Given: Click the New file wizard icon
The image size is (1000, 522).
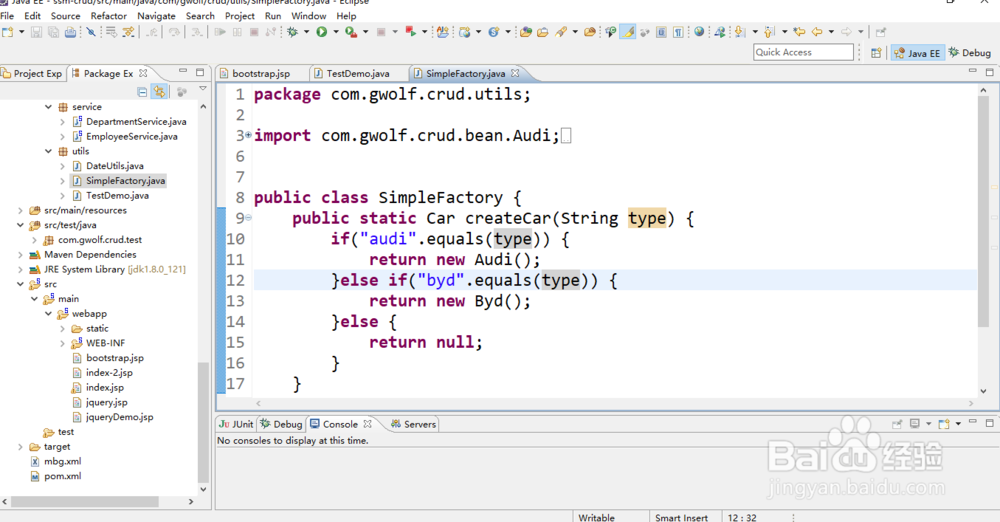Looking at the screenshot, I should (7, 32).
